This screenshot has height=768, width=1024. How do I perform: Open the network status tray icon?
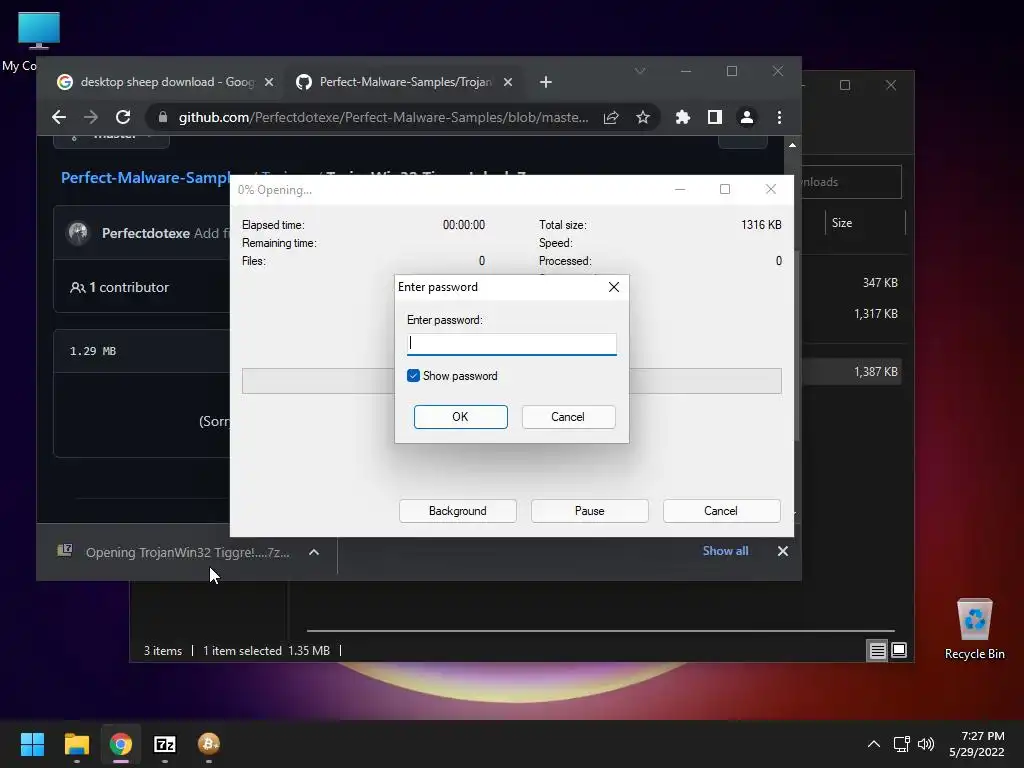[902, 744]
